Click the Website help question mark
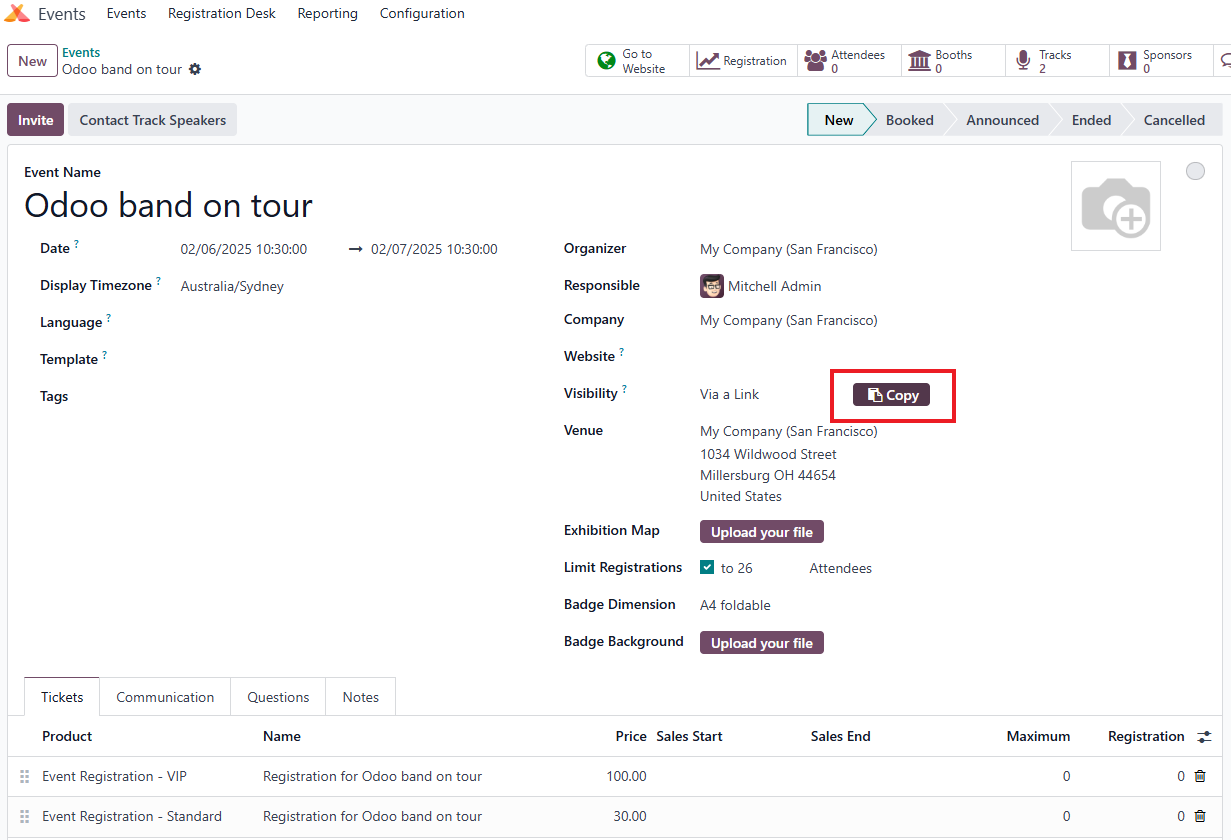Viewport: 1231px width, 840px height. point(621,352)
